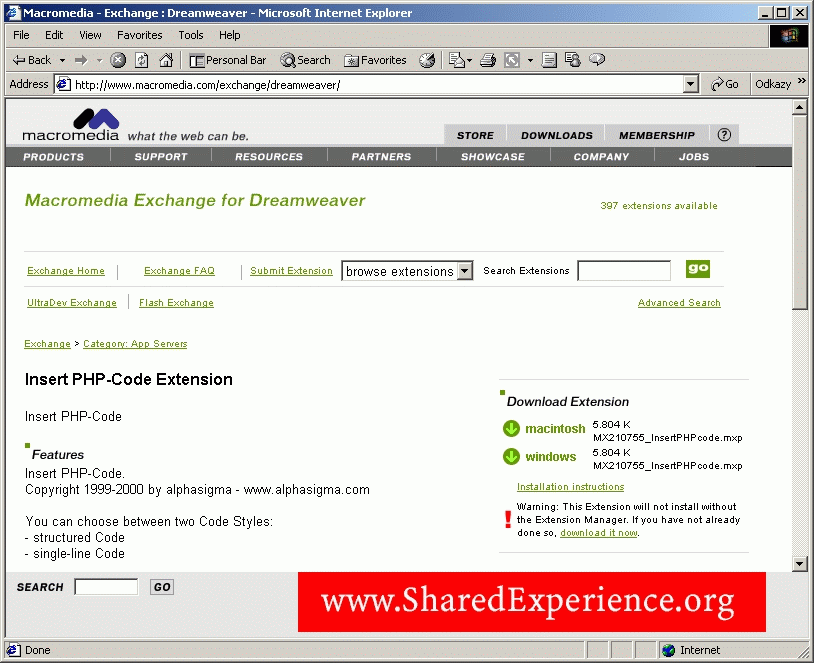The width and height of the screenshot is (814, 663).
Task: Click the Print toolbar icon
Action: click(x=488, y=60)
